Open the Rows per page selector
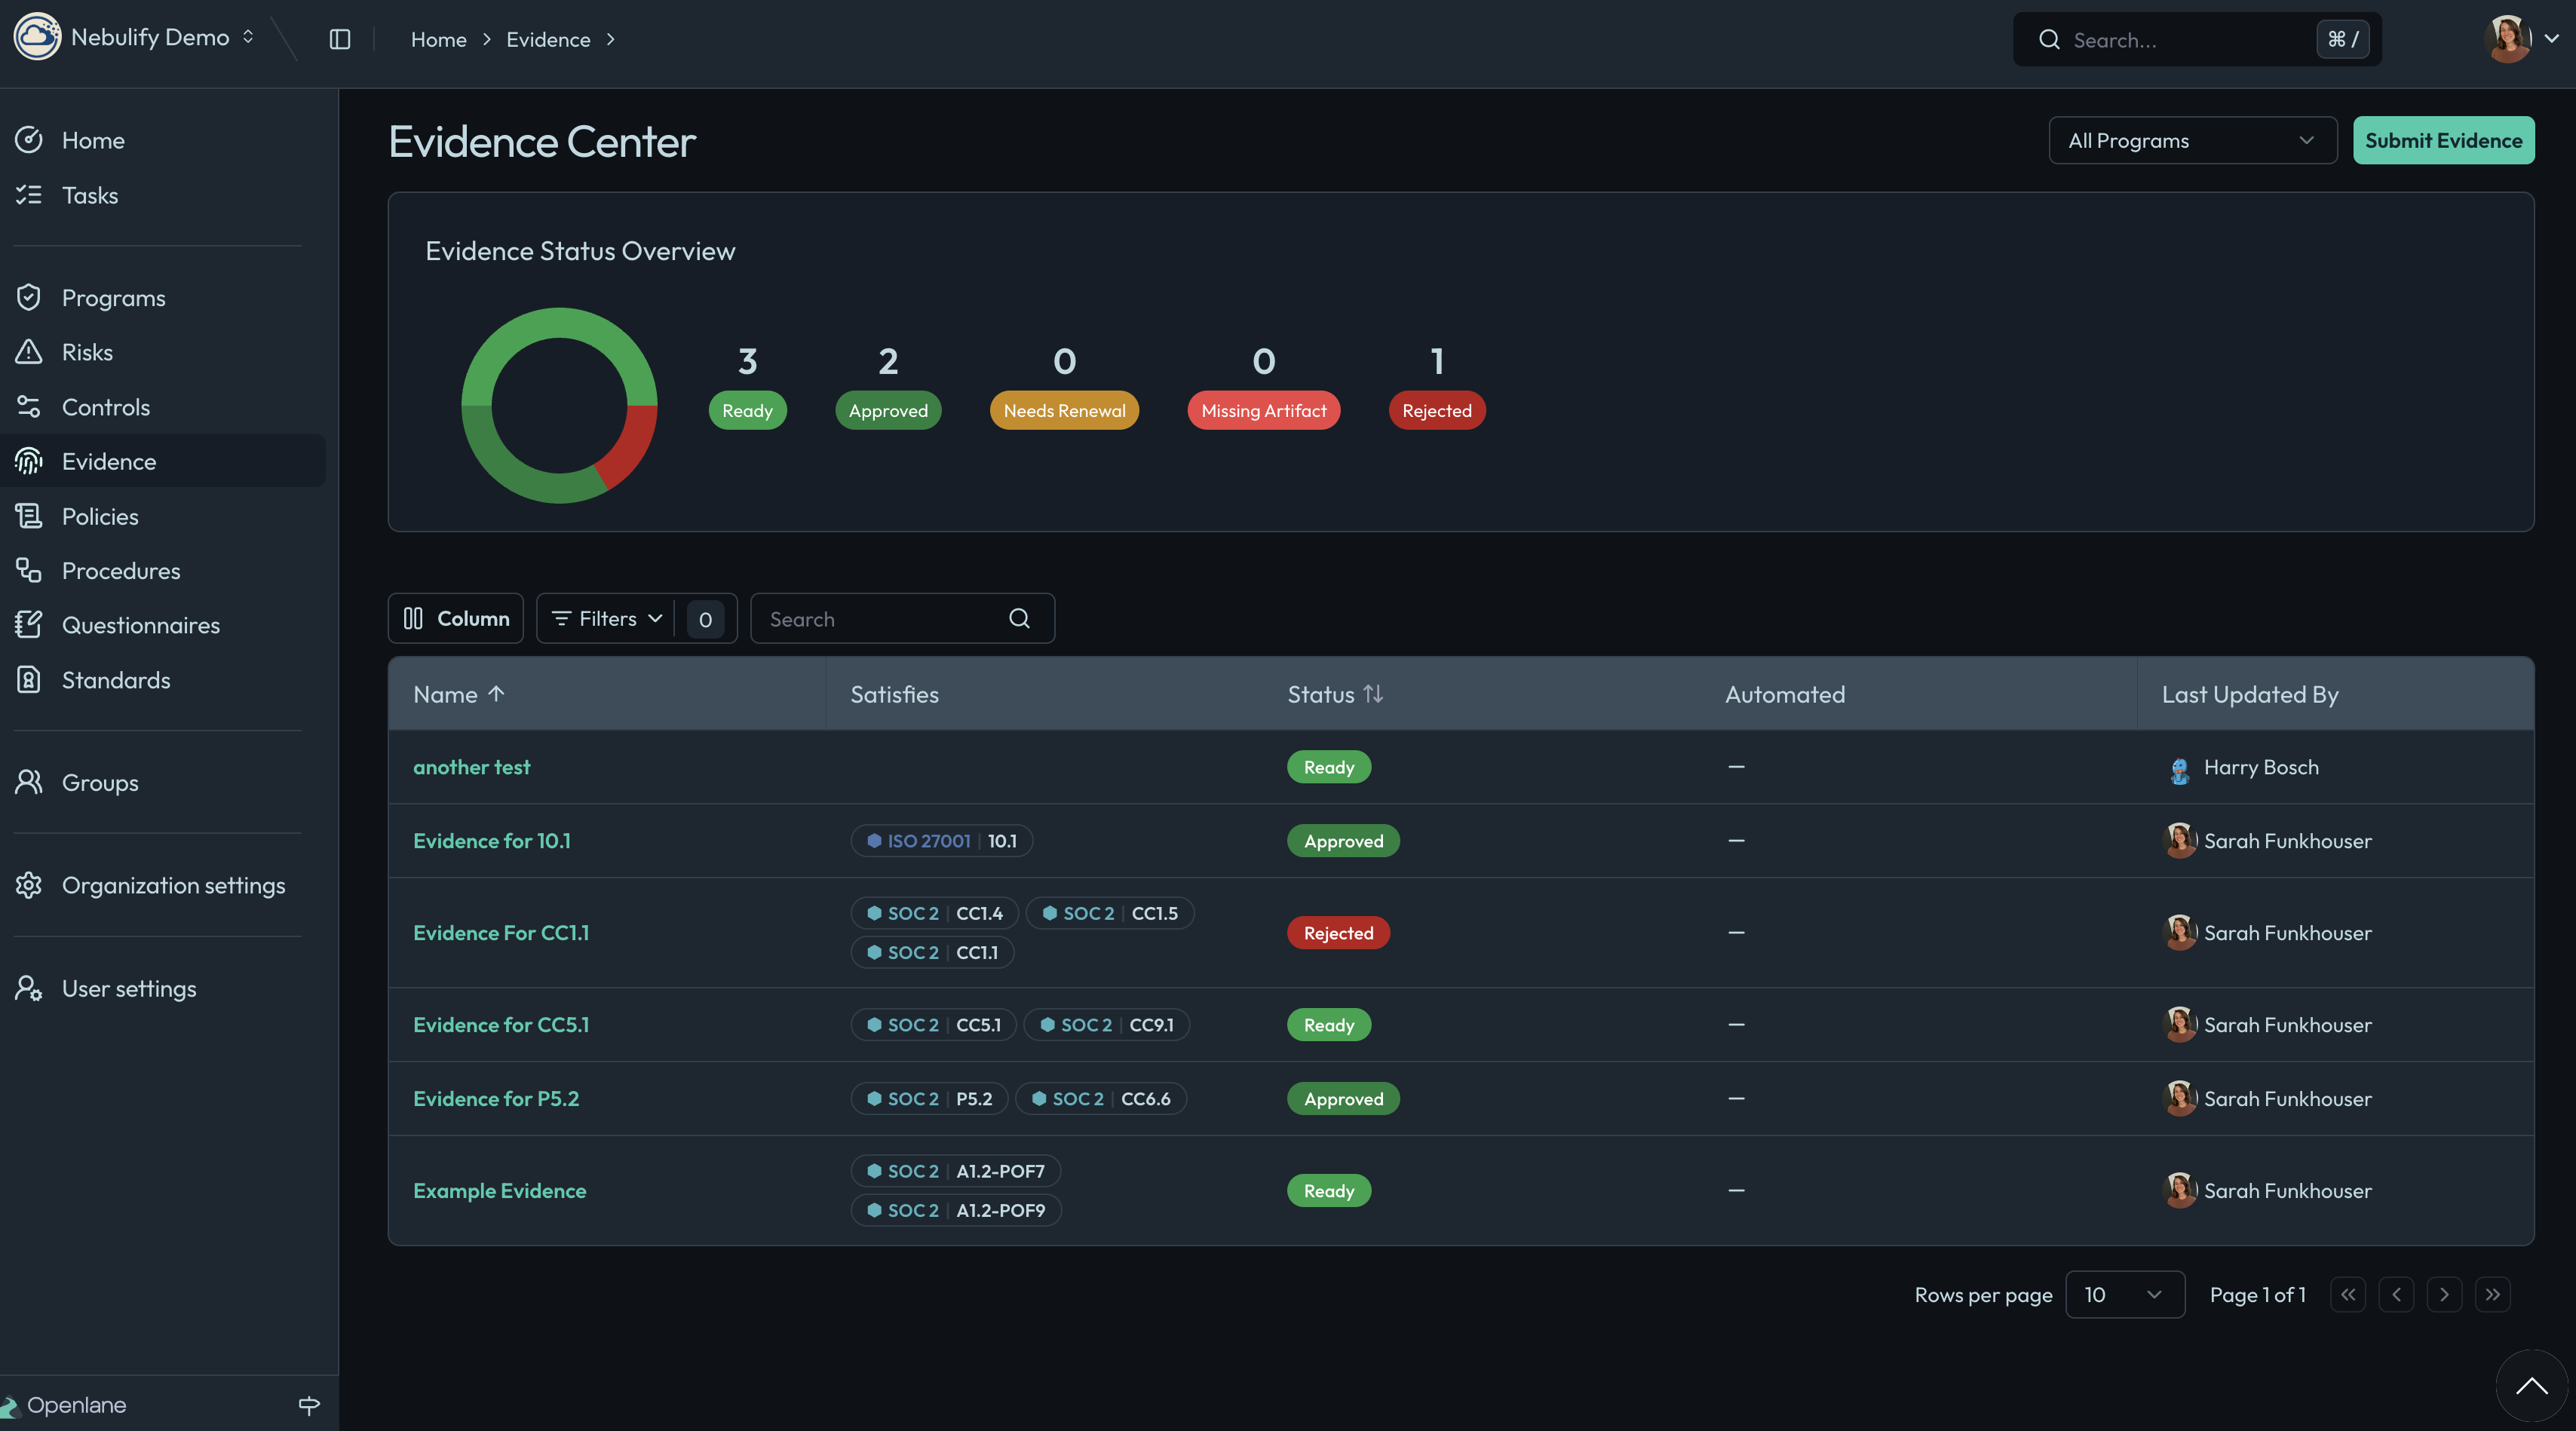The image size is (2576, 1431). [x=2125, y=1295]
